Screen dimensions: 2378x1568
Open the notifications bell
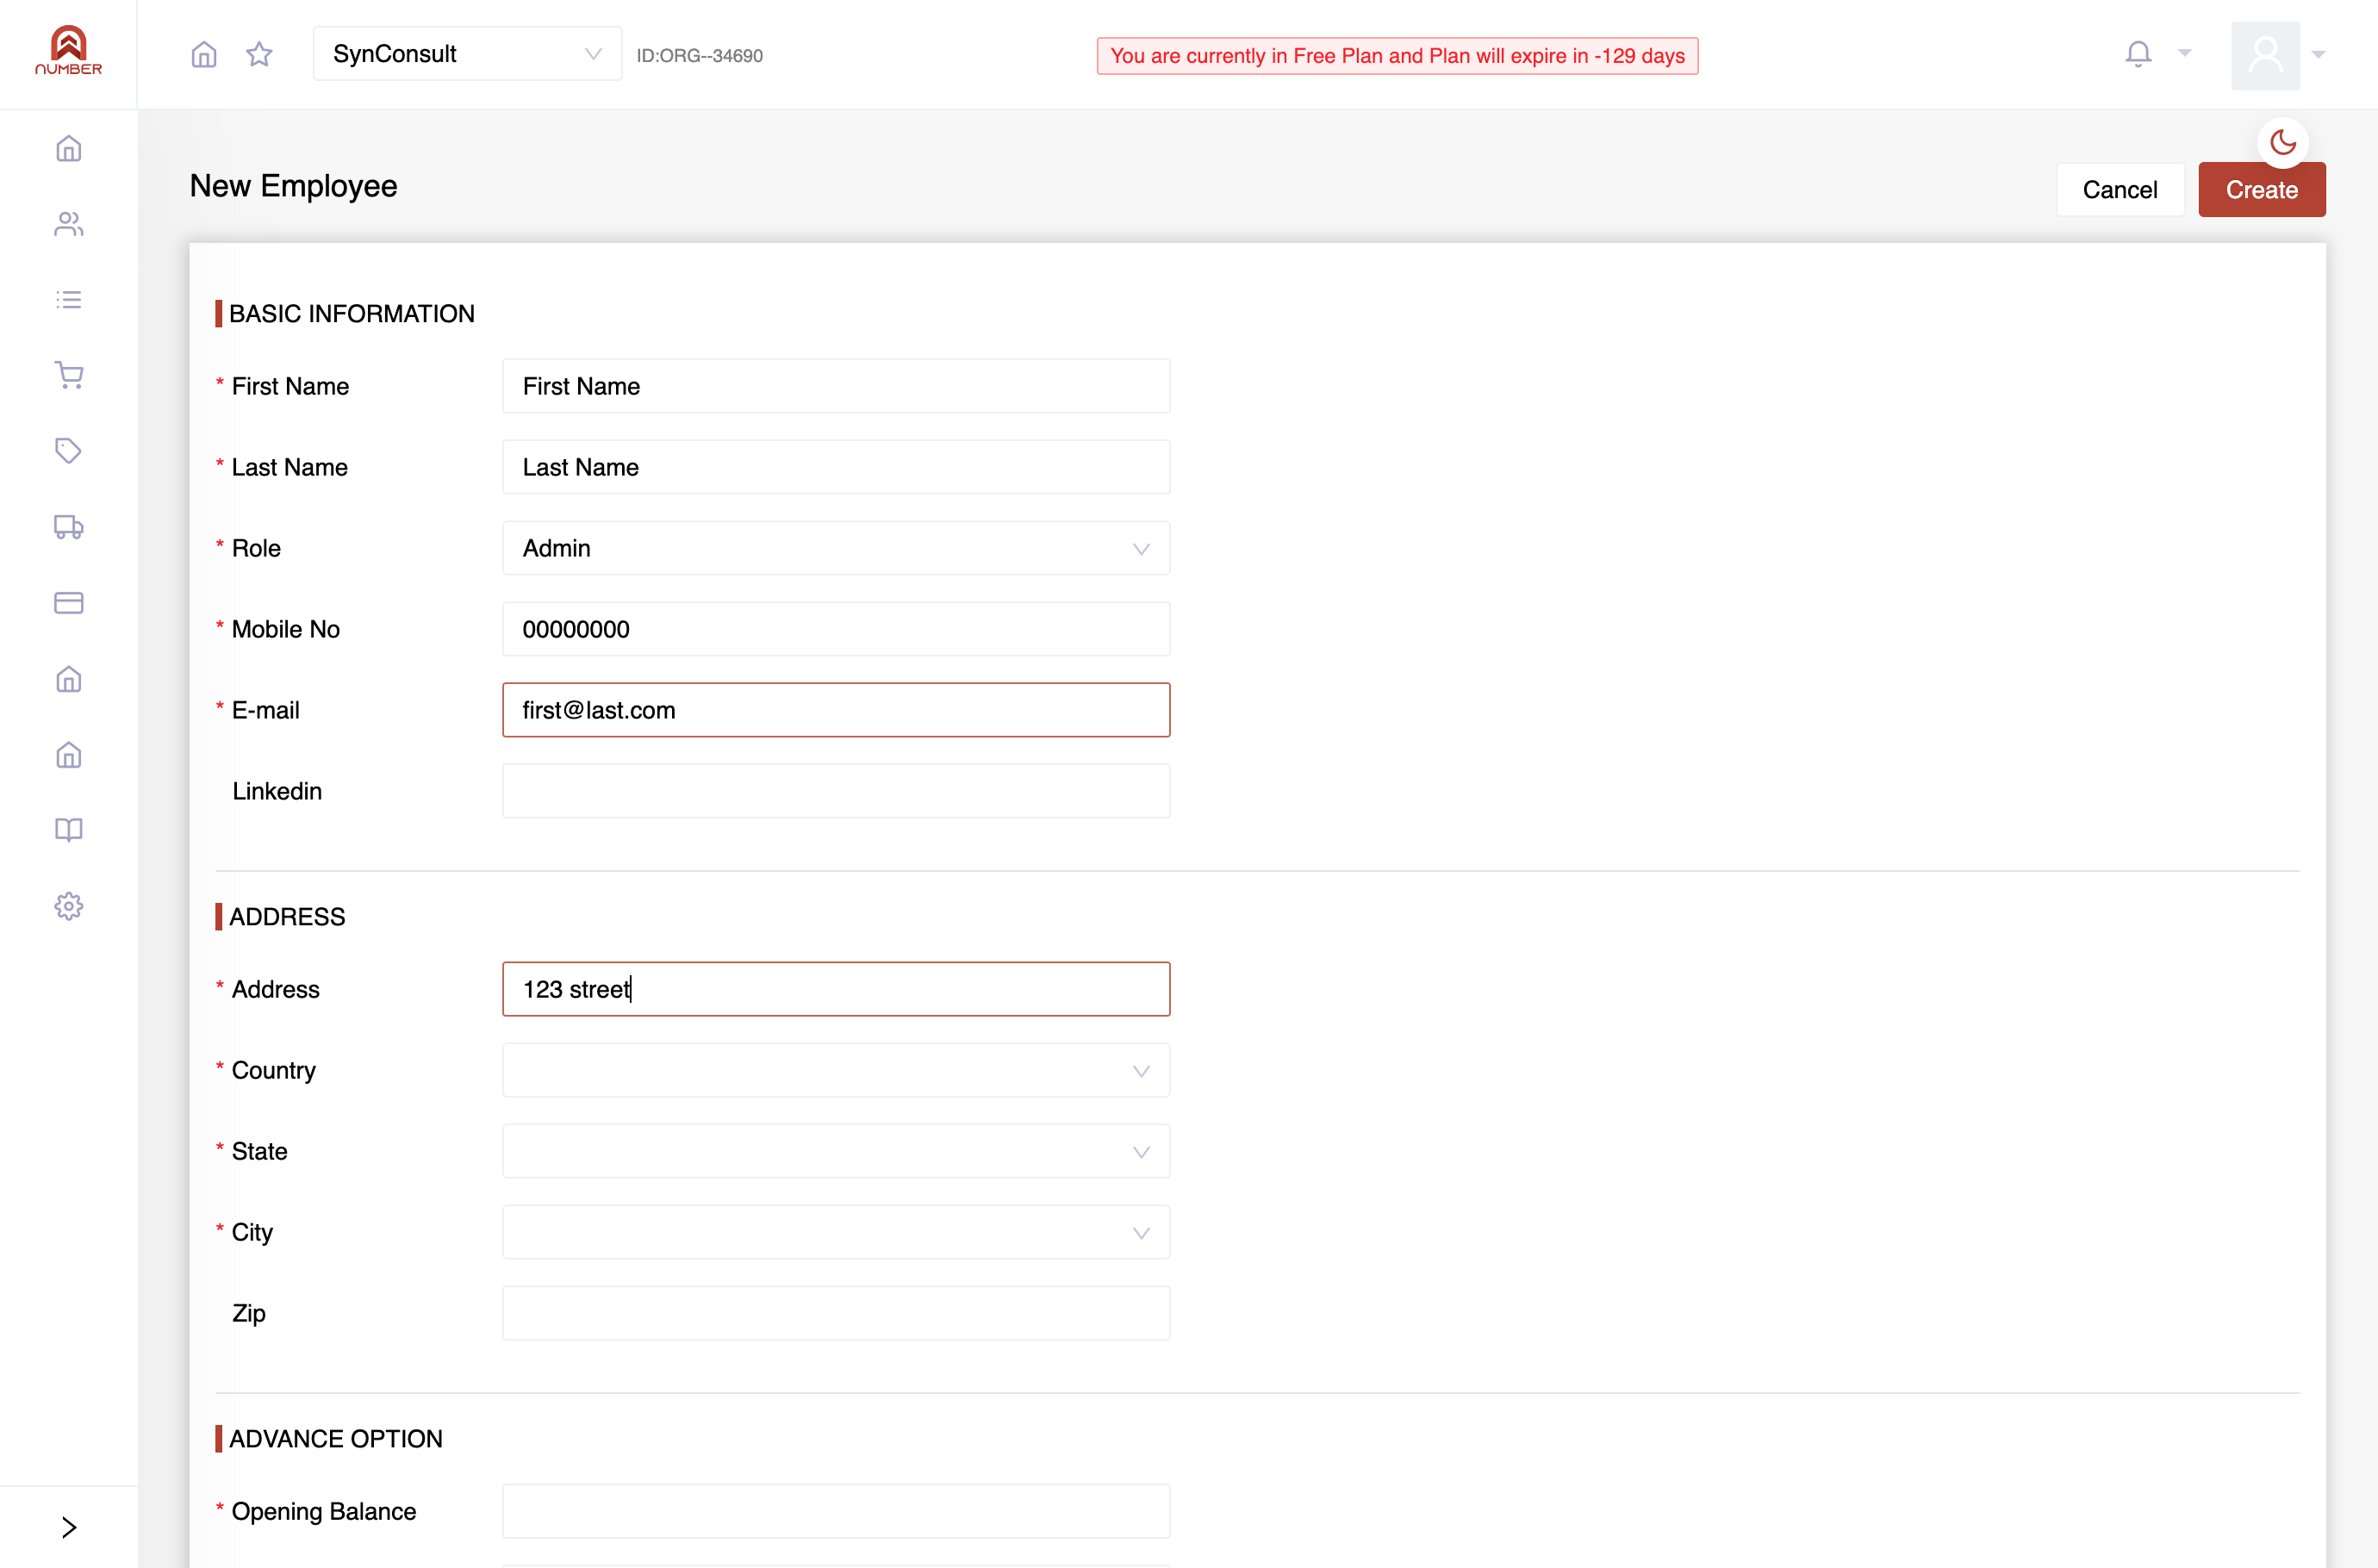[x=2138, y=54]
